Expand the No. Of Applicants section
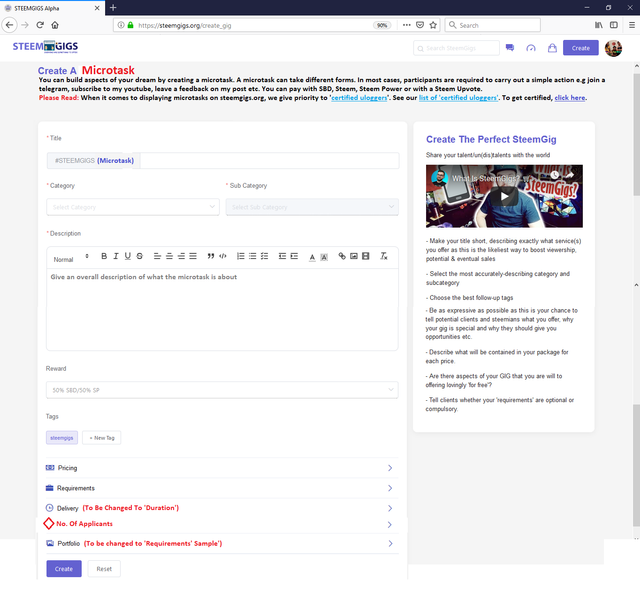The image size is (640, 610). (x=222, y=524)
